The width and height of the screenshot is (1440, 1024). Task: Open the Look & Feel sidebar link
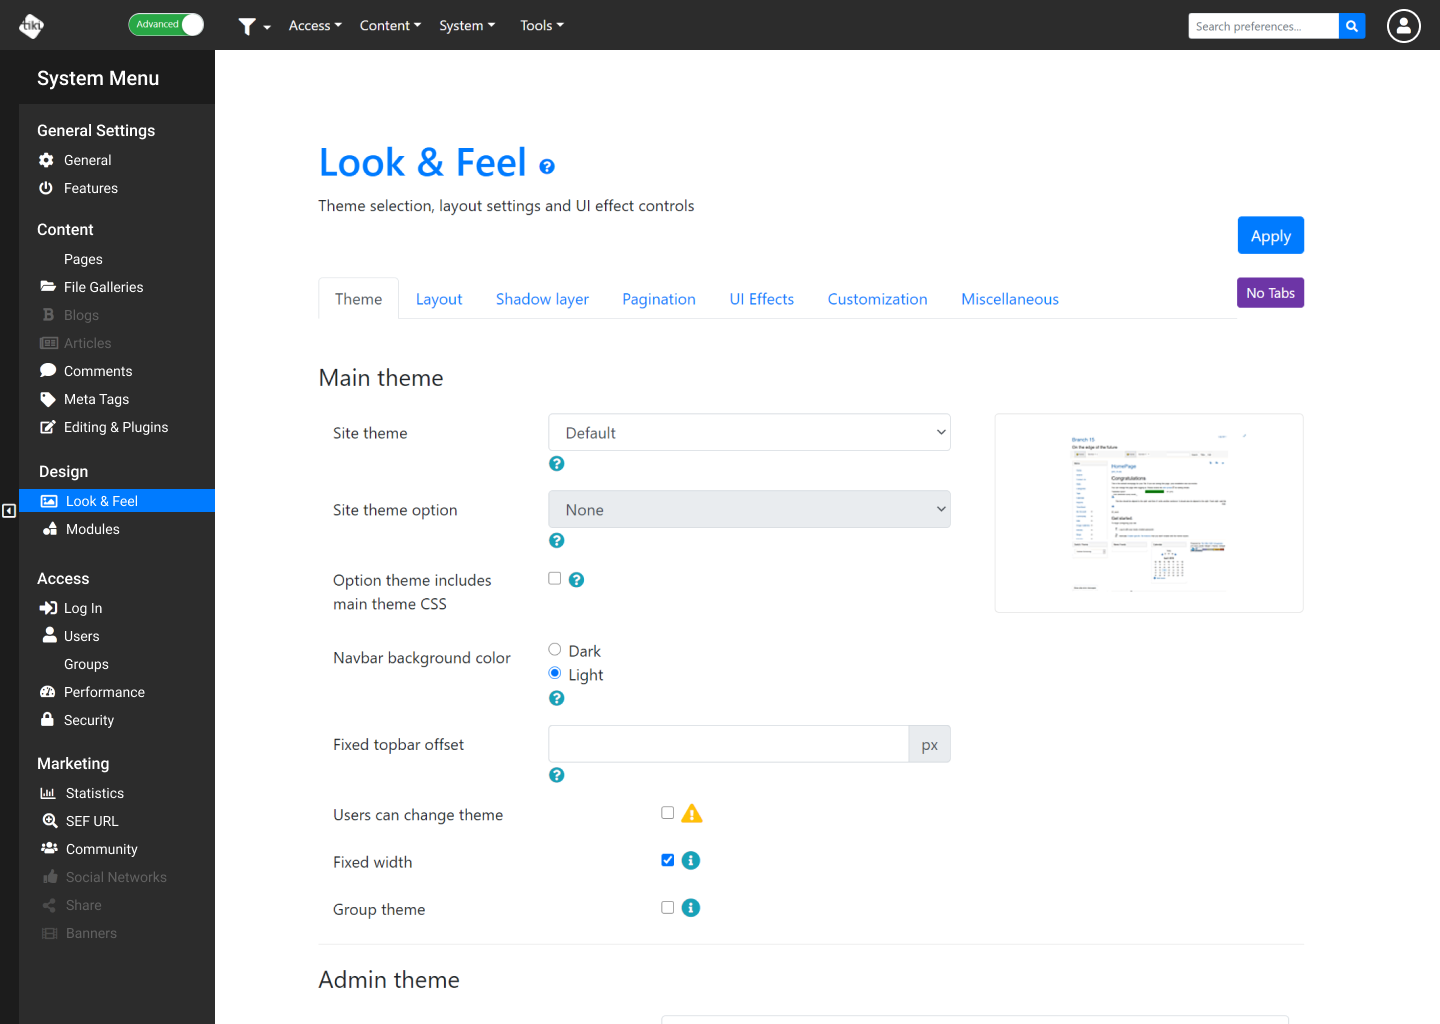(117, 501)
